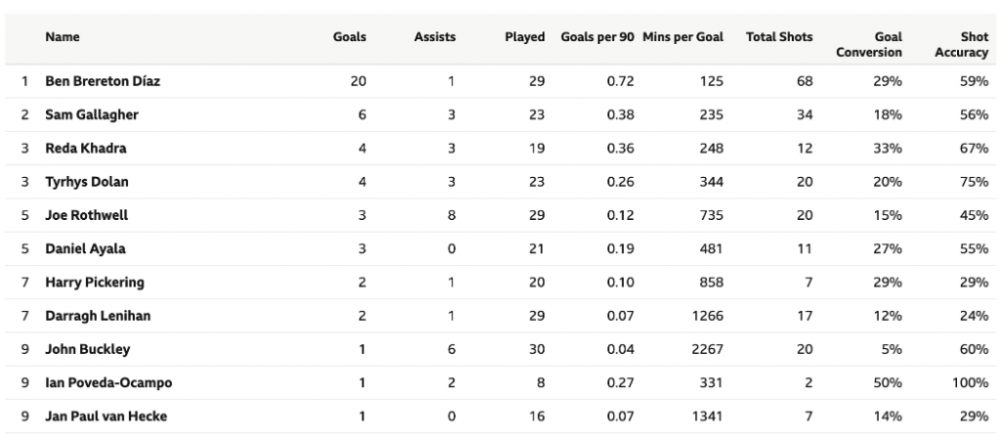This screenshot has height=438, width=1000.
Task: Click the Shot Accuracy column header
Action: tap(961, 44)
